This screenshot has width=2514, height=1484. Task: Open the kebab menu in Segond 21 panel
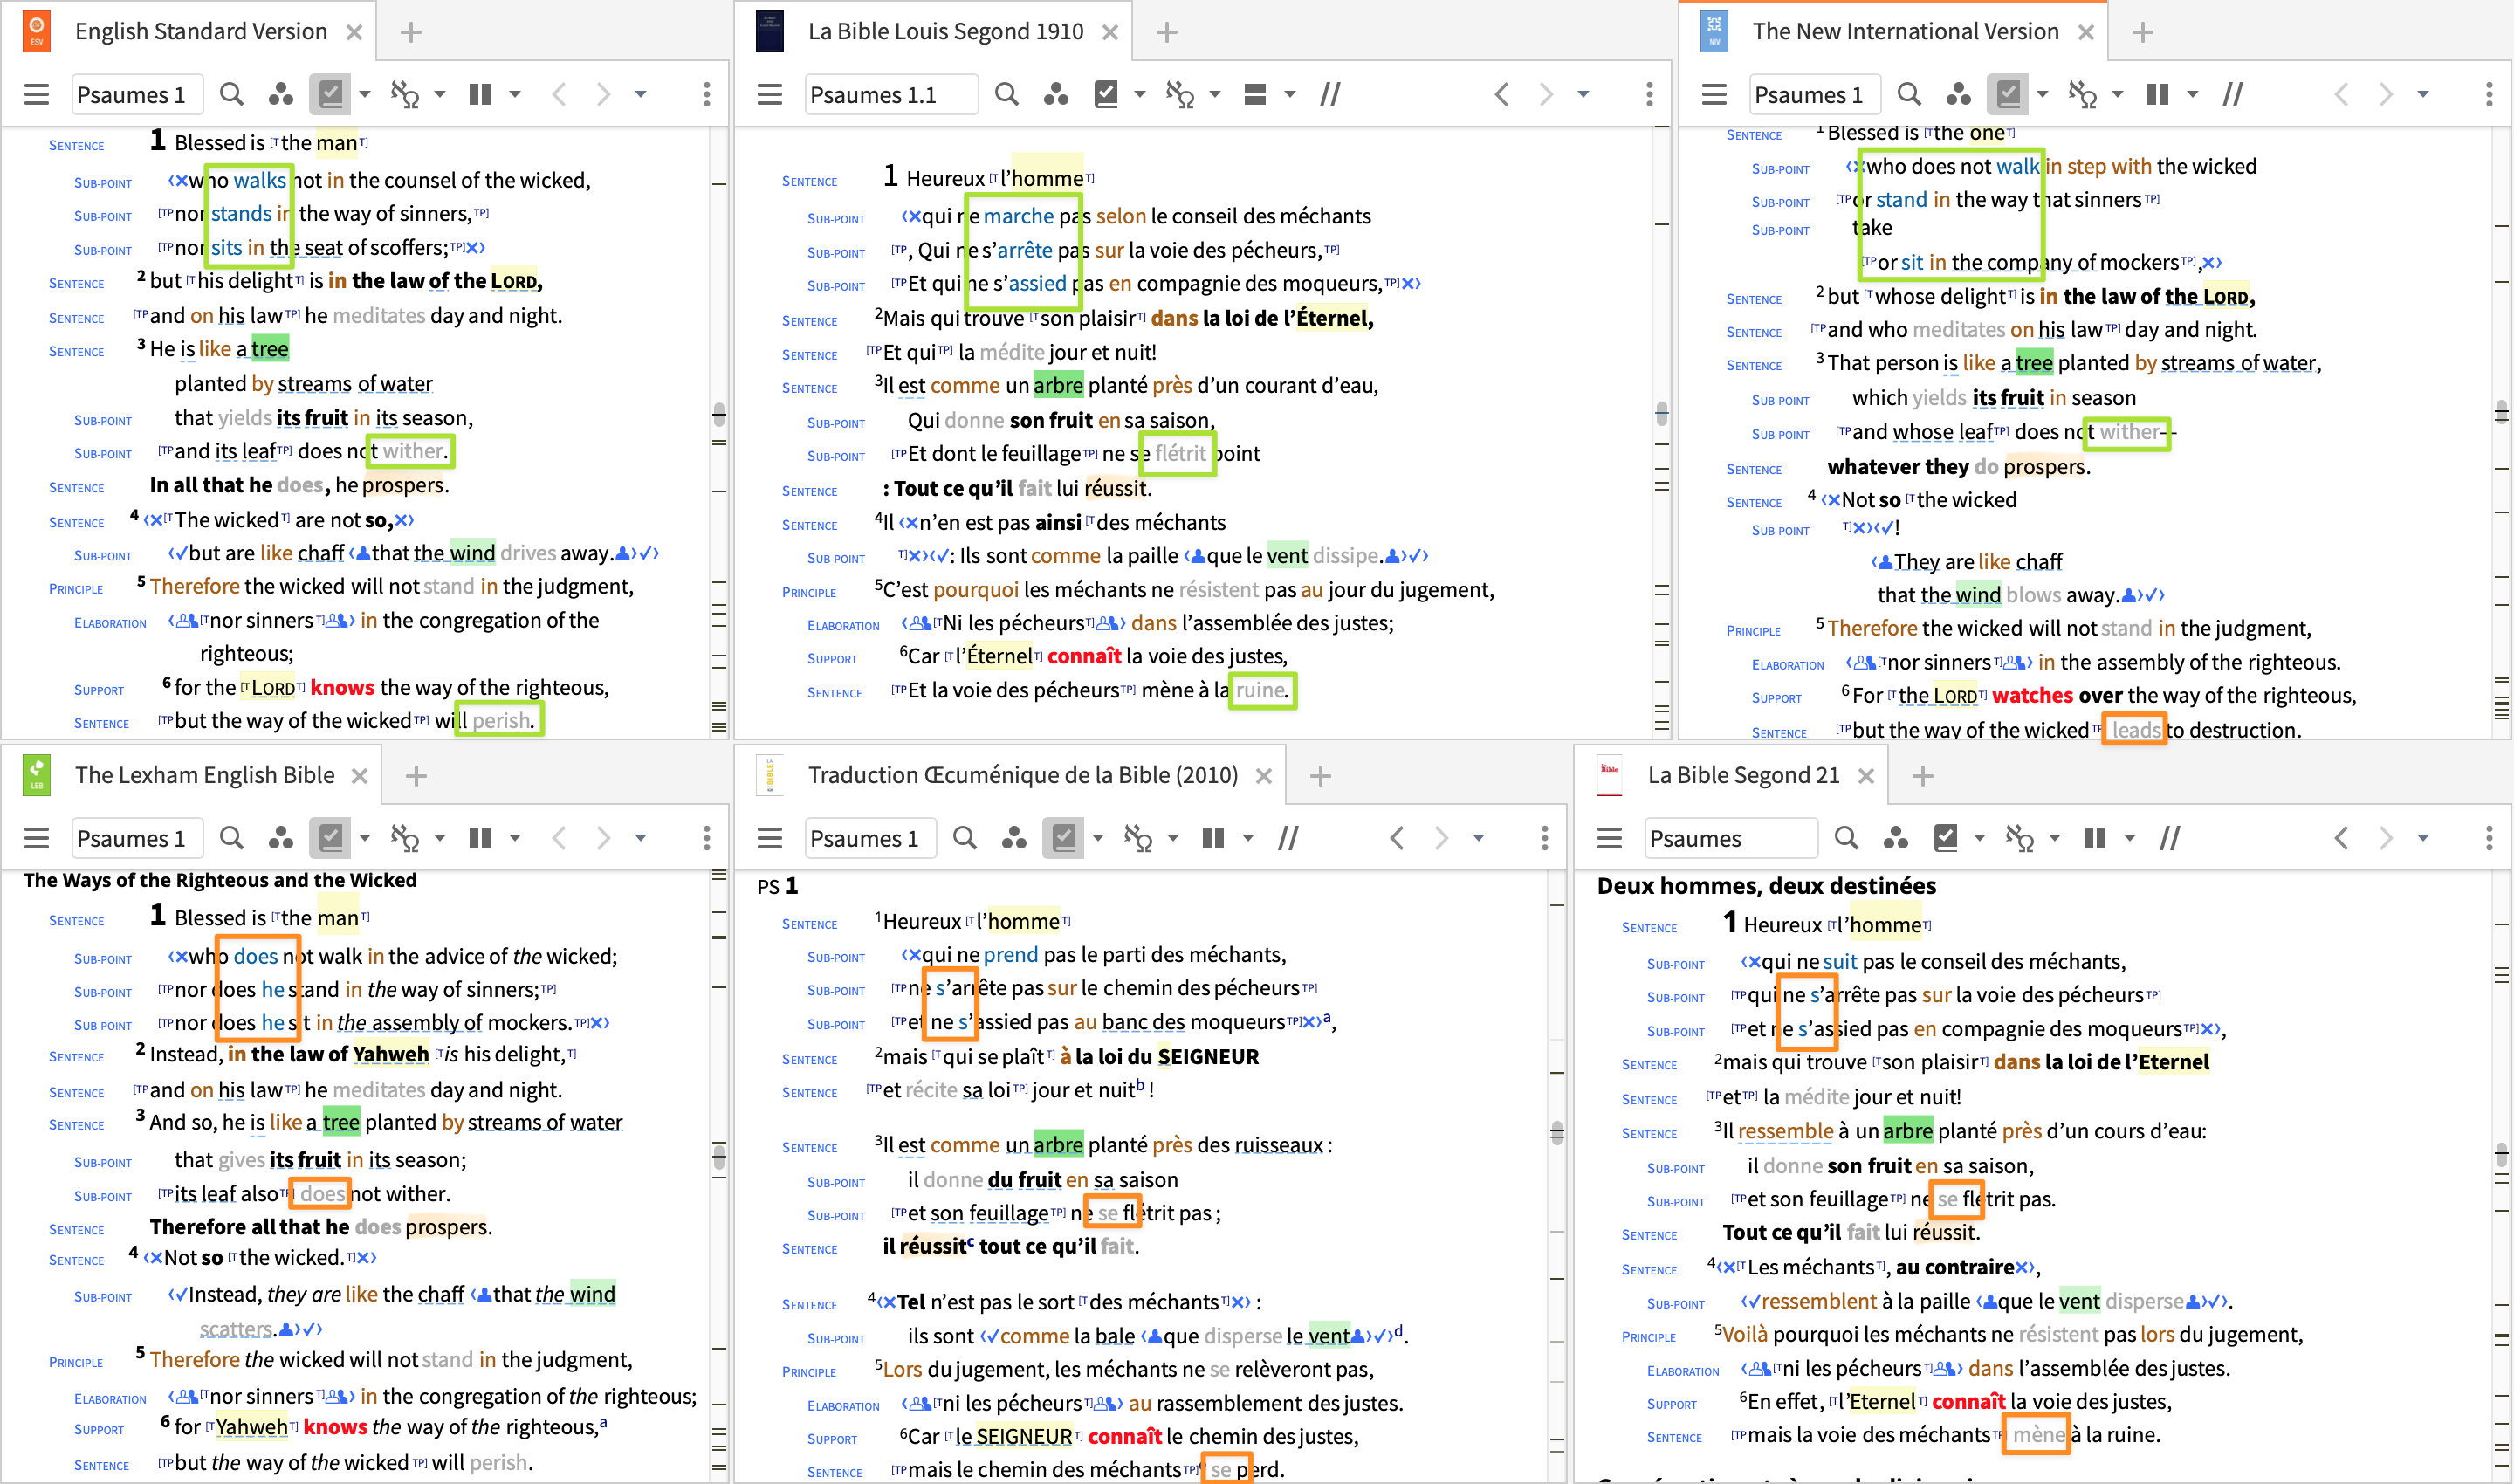coord(2488,838)
